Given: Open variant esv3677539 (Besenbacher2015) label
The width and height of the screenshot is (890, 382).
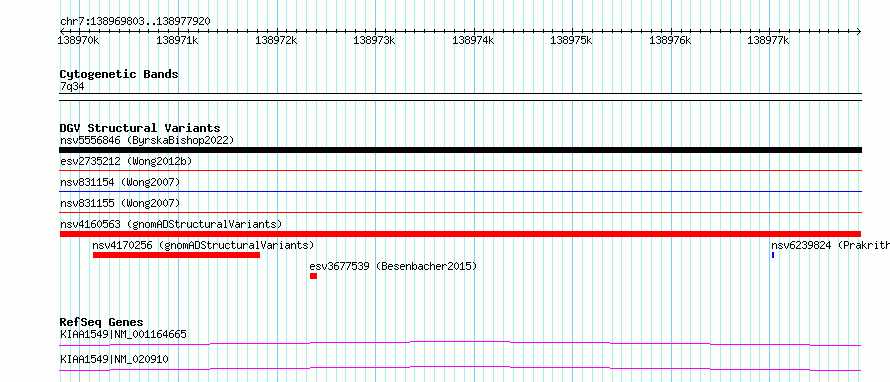Looking at the screenshot, I should point(393,266).
